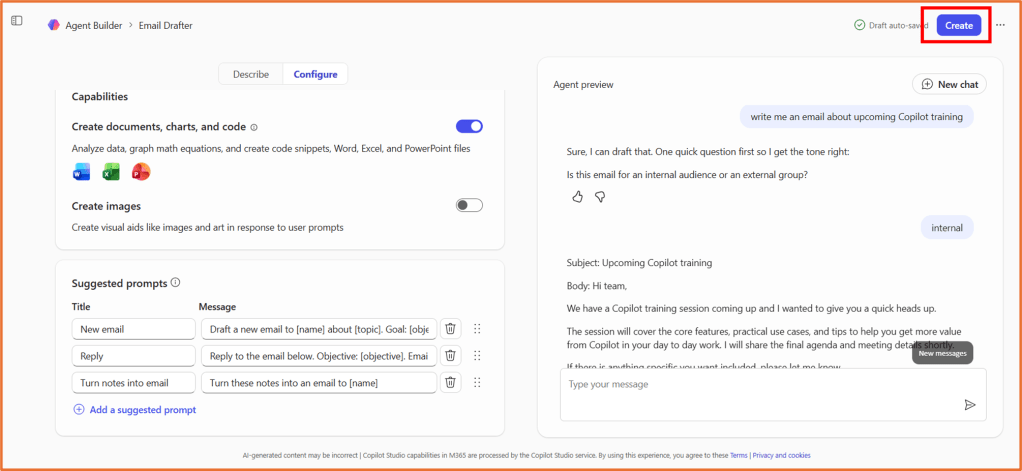The width and height of the screenshot is (1022, 471).
Task: Start a New chat in agent preview
Action: click(x=949, y=84)
